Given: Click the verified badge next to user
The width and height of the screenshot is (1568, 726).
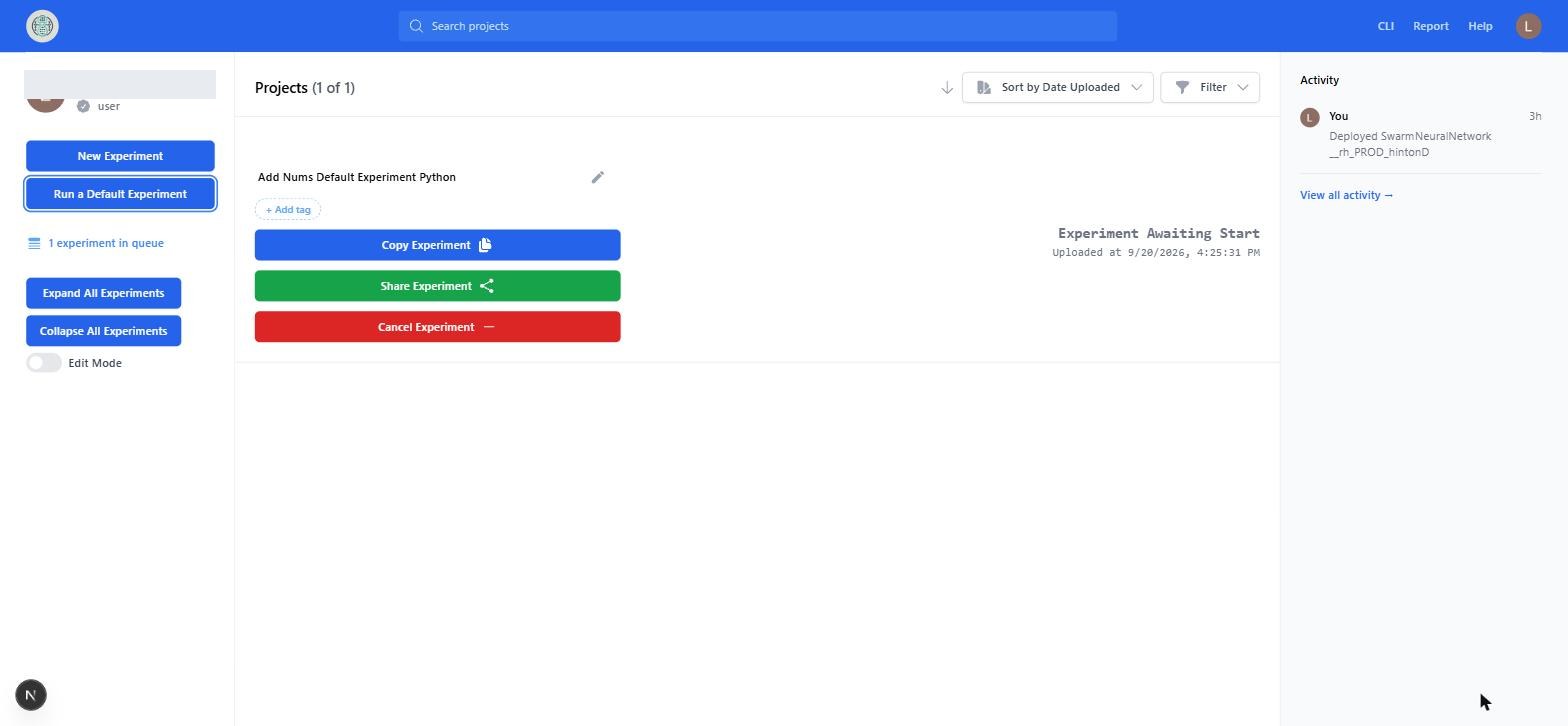Looking at the screenshot, I should click(83, 106).
